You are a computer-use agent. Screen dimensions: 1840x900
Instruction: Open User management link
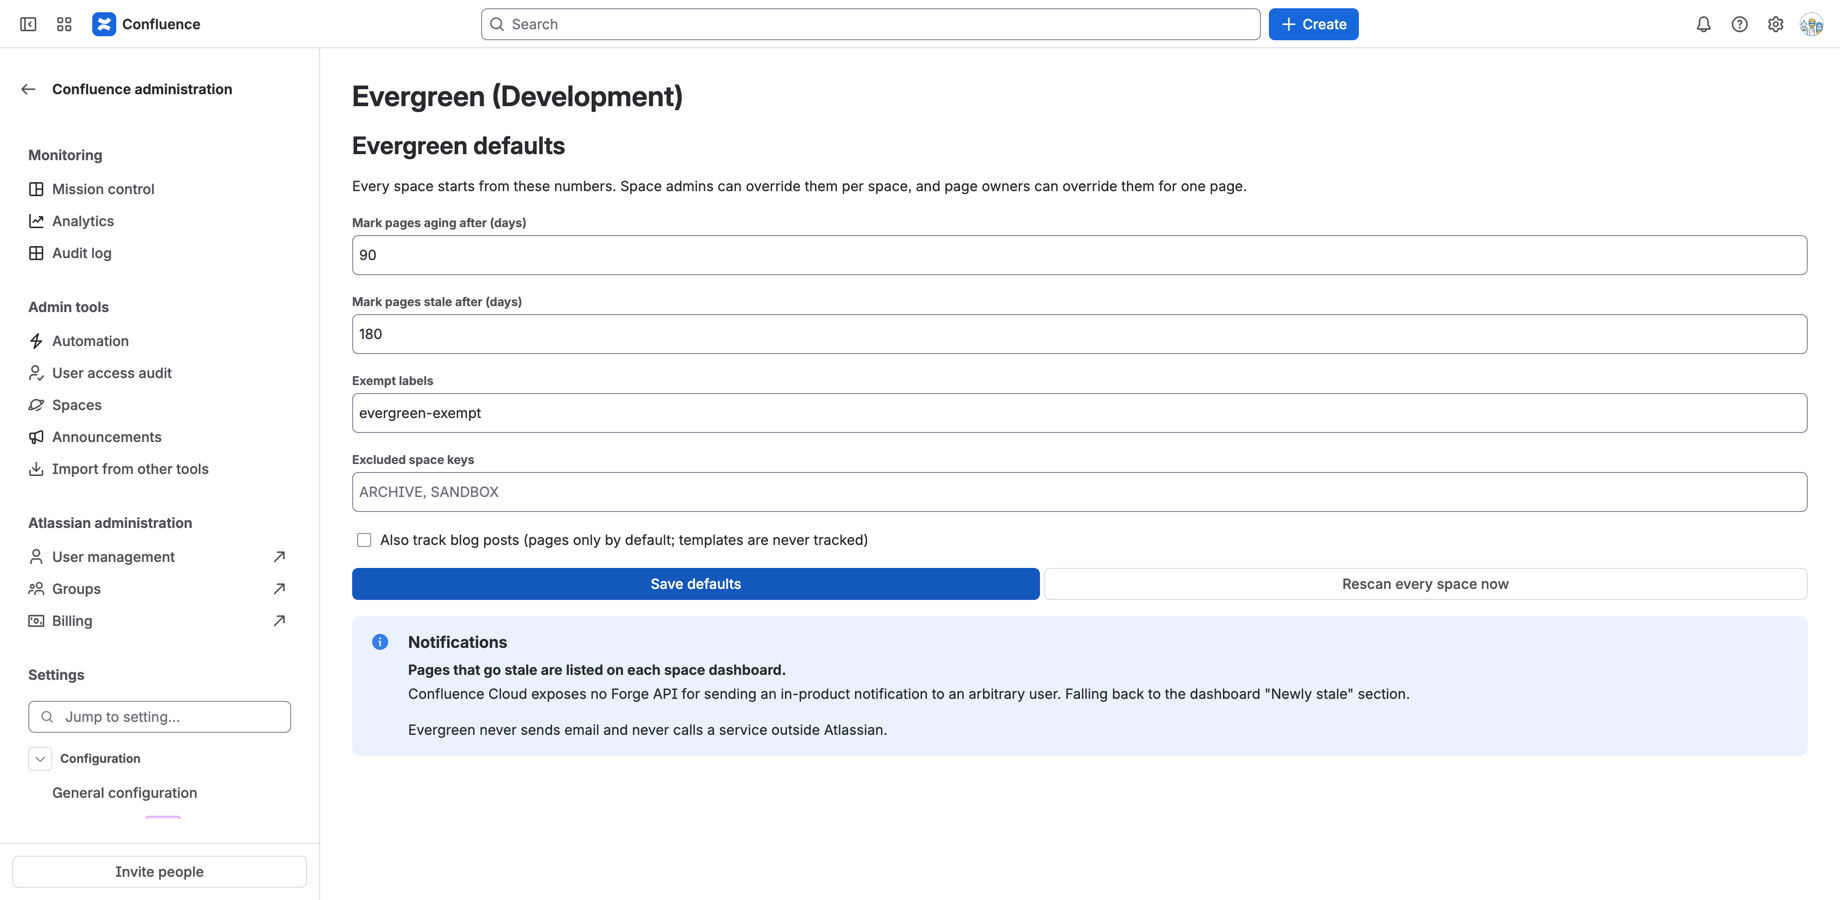coord(113,557)
